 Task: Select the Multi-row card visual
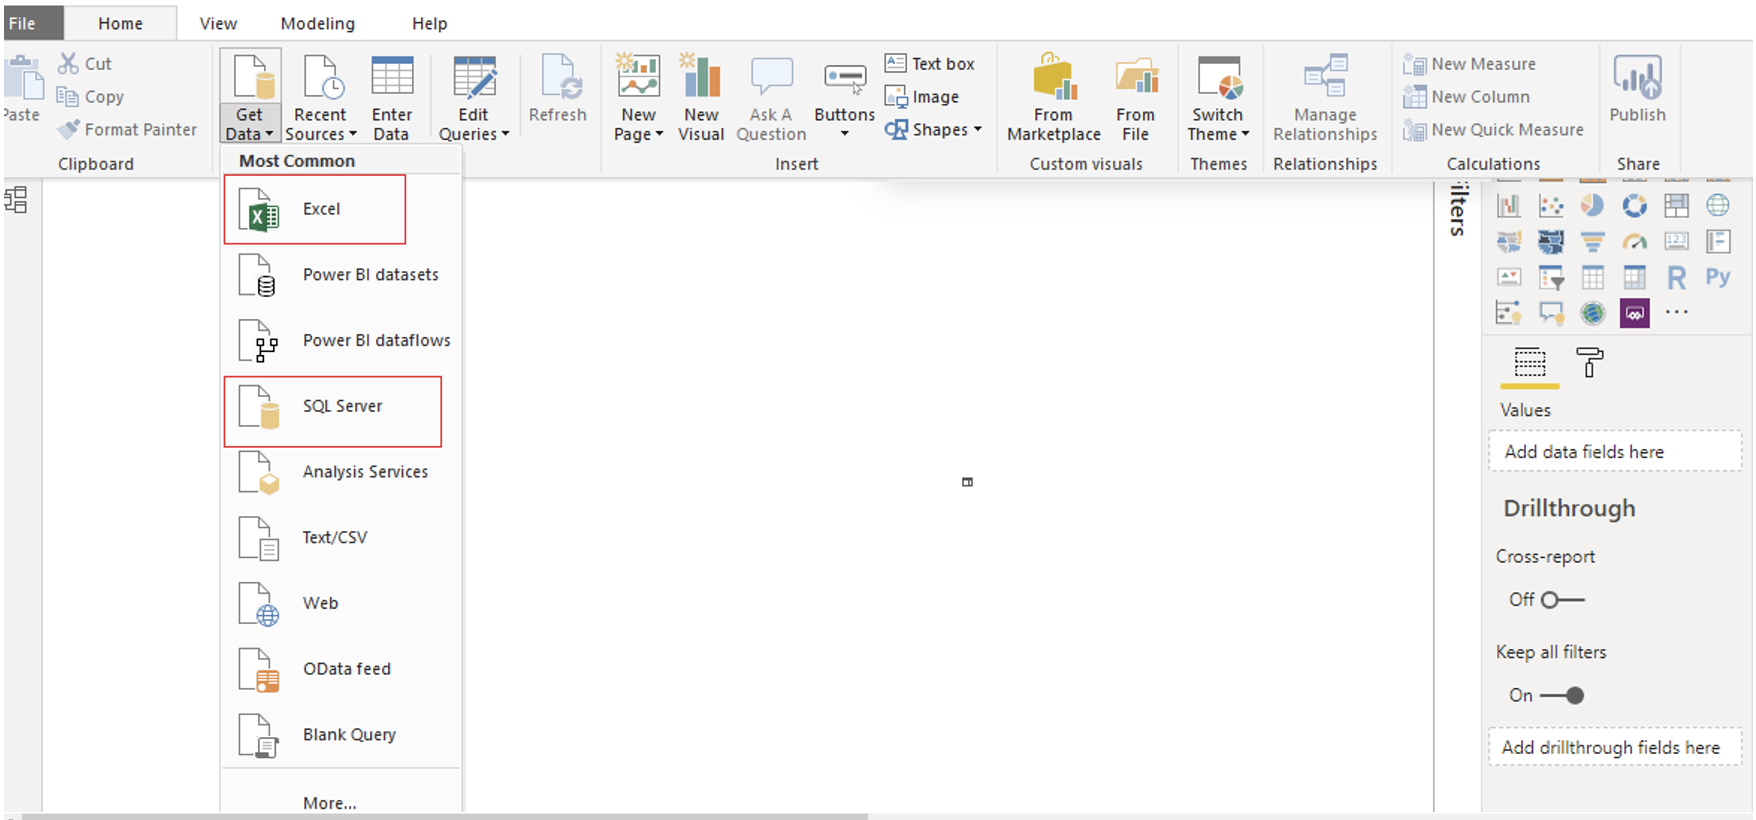coord(1718,242)
